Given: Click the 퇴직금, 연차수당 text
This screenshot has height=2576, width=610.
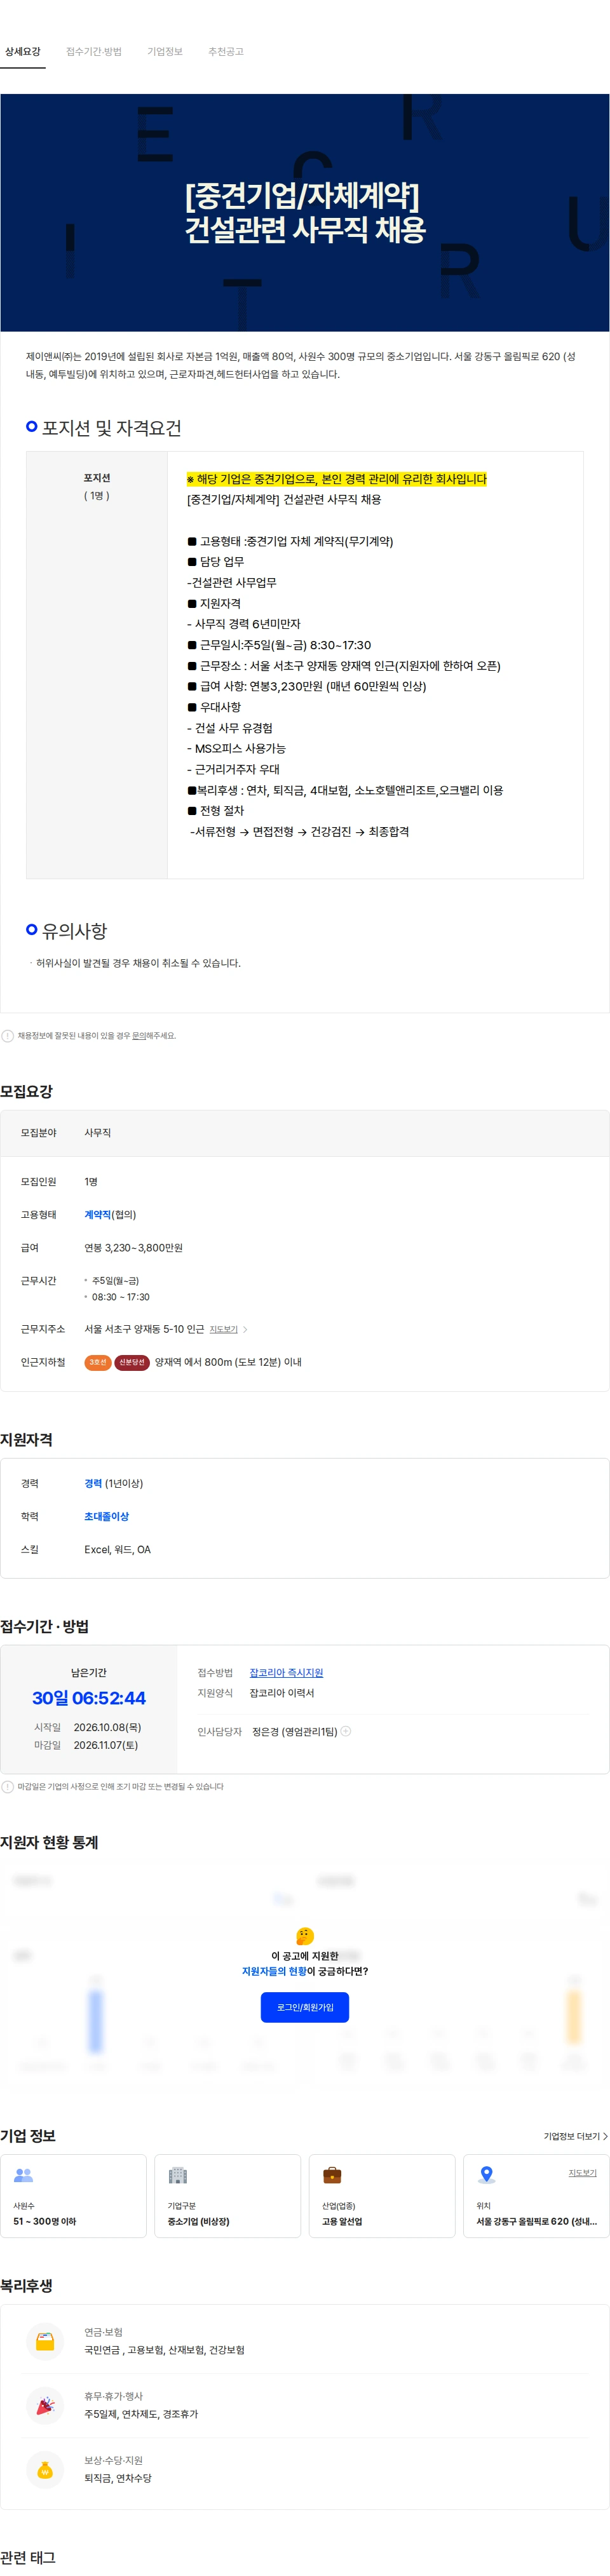Looking at the screenshot, I should pos(118,2478).
